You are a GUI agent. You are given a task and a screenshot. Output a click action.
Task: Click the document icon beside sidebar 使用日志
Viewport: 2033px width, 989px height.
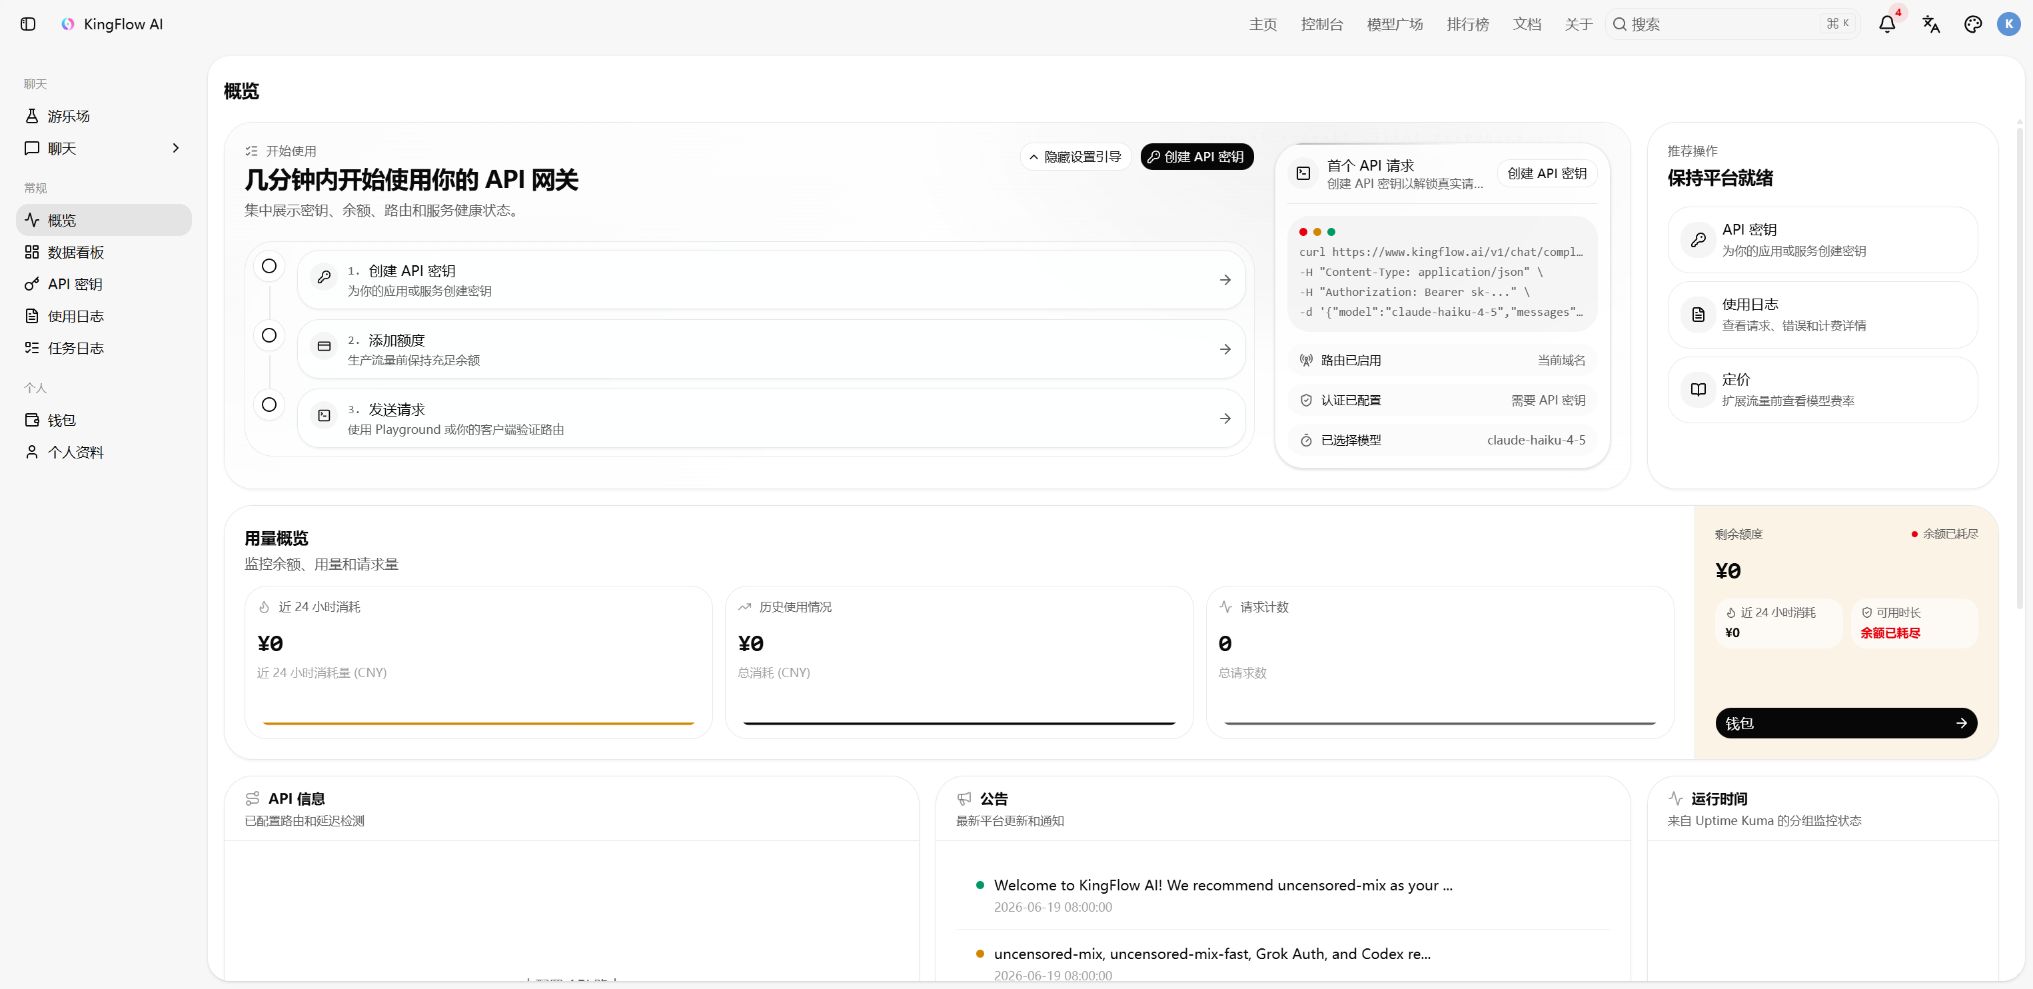pyautogui.click(x=32, y=316)
